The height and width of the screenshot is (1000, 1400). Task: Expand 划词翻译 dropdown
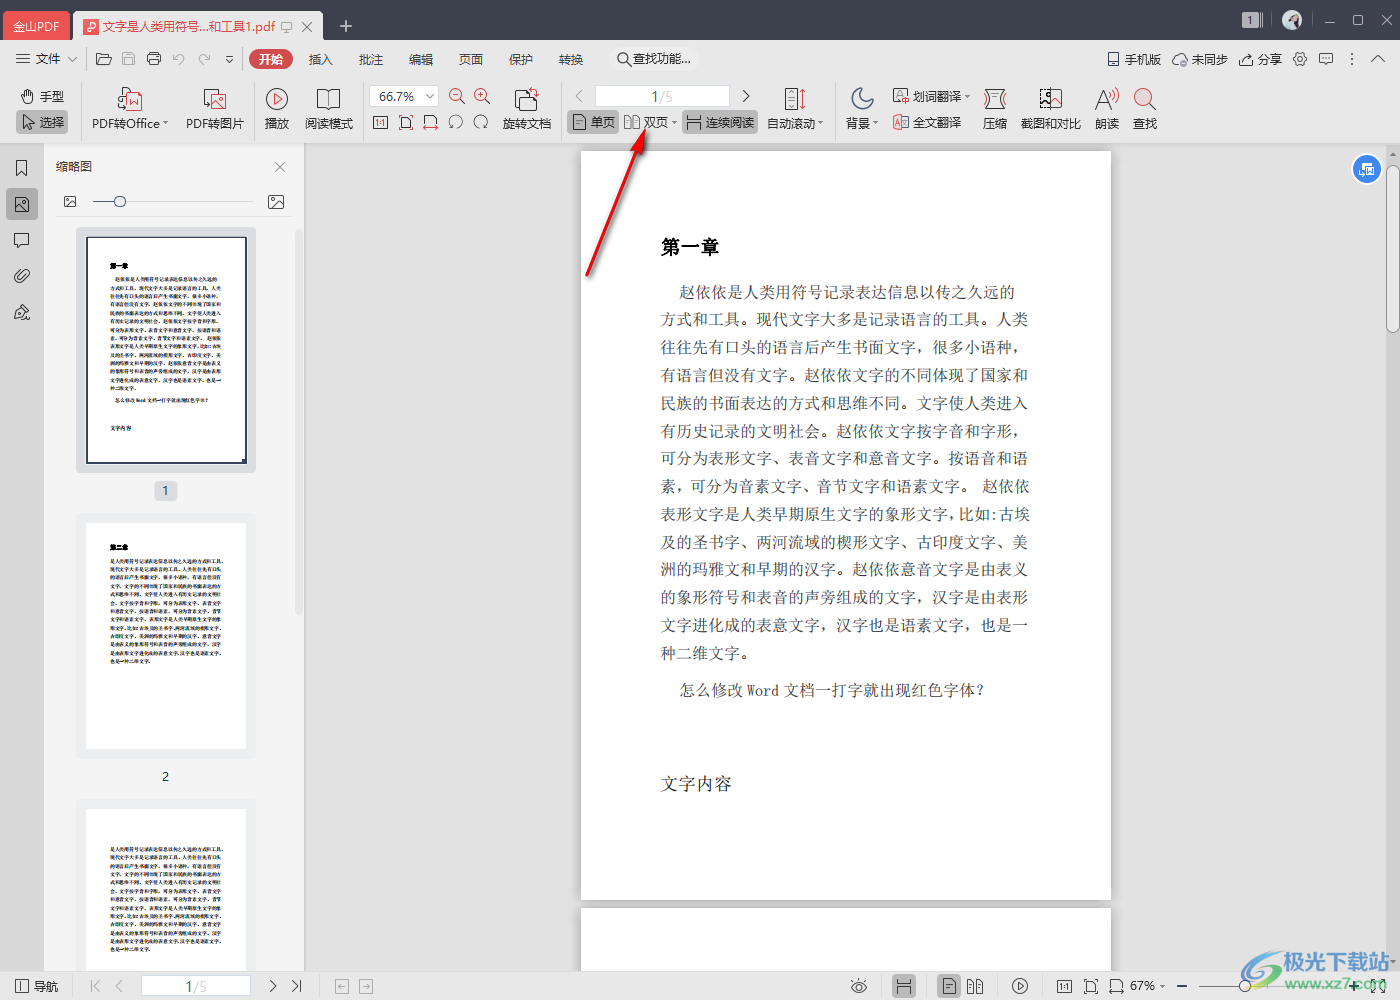(967, 97)
